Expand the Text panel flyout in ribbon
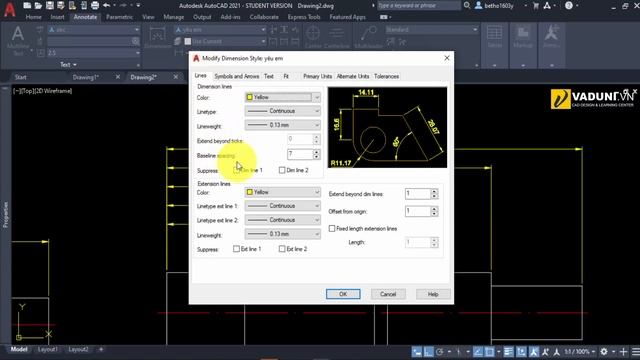This screenshot has height=360, width=640. pos(68,64)
